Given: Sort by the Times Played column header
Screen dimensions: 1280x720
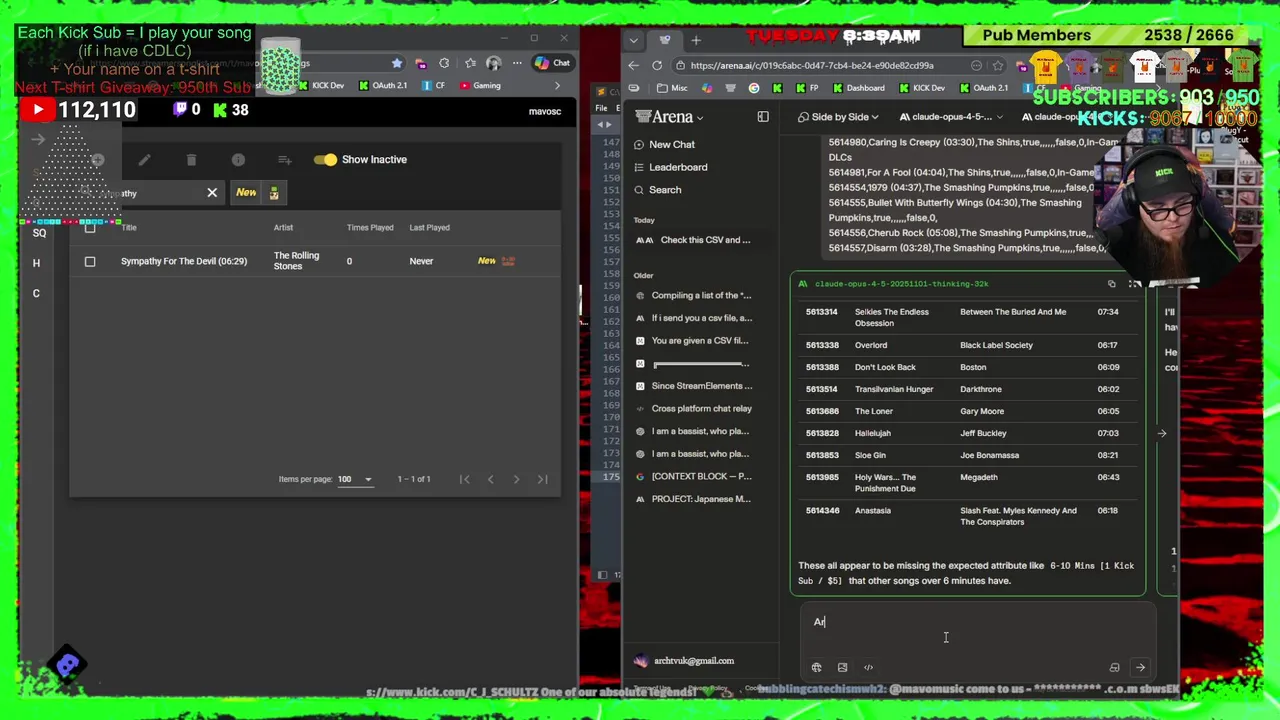Looking at the screenshot, I should pyautogui.click(x=370, y=227).
